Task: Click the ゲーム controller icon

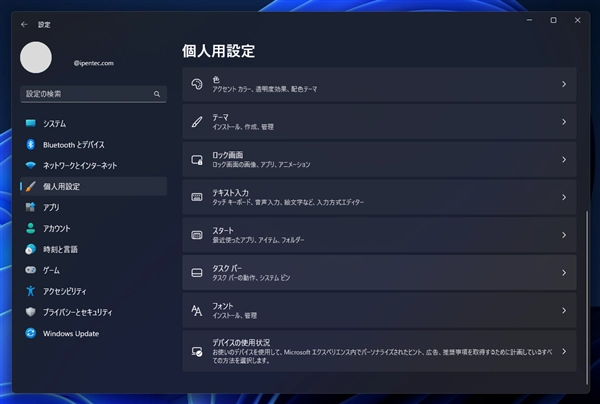Action: tap(31, 270)
